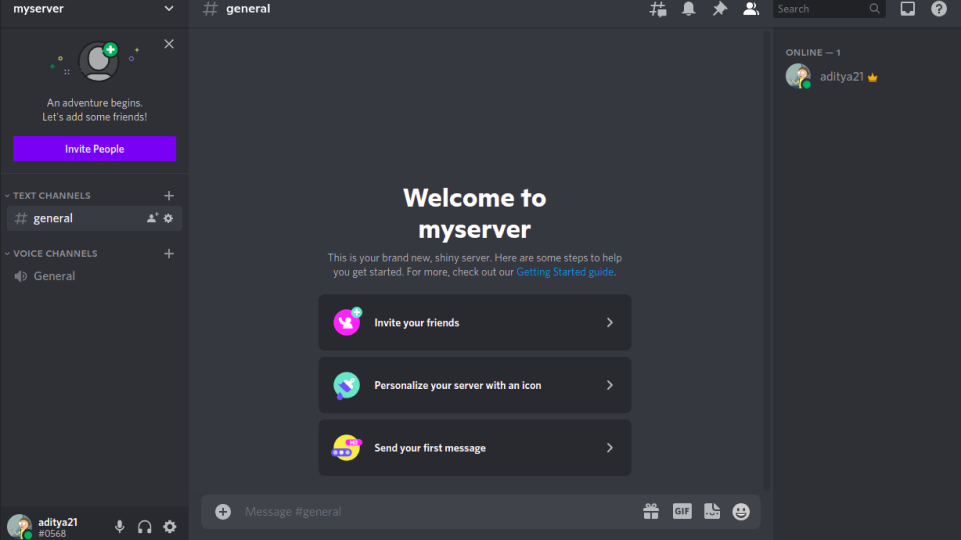Open User Settings gear
This screenshot has width=961, height=540.
tap(170, 527)
